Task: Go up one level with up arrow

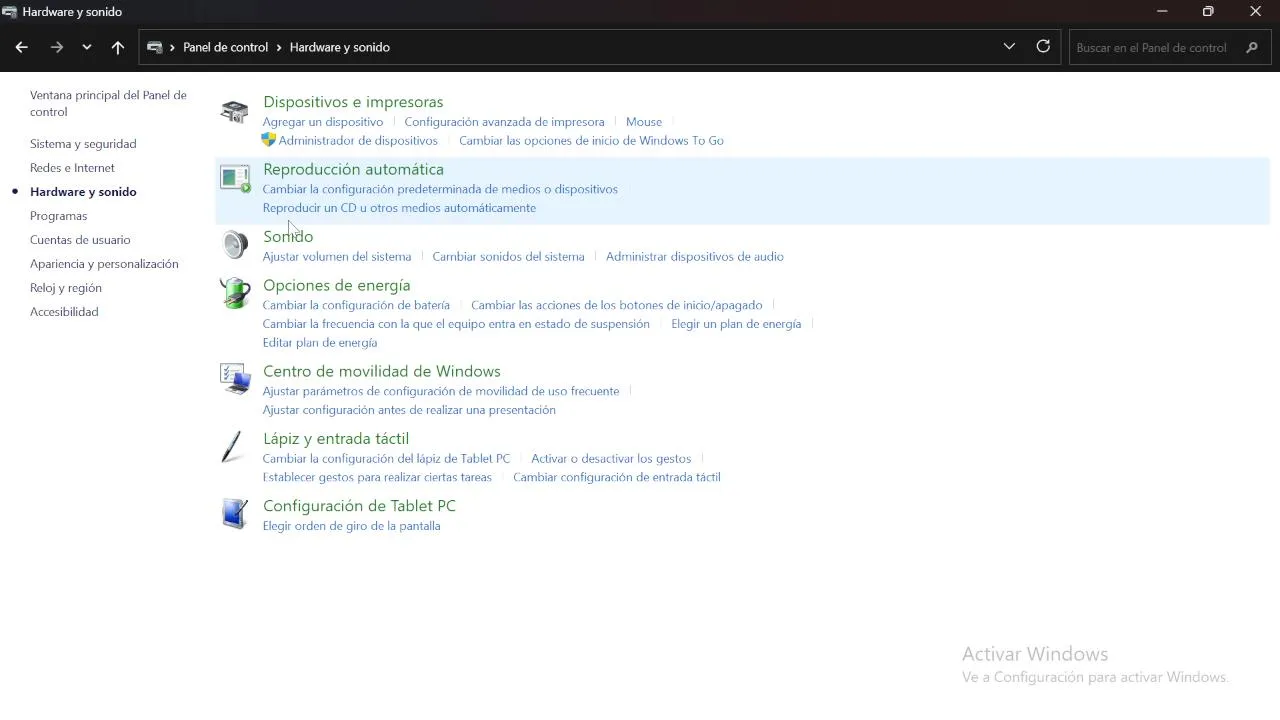Action: pyautogui.click(x=118, y=47)
